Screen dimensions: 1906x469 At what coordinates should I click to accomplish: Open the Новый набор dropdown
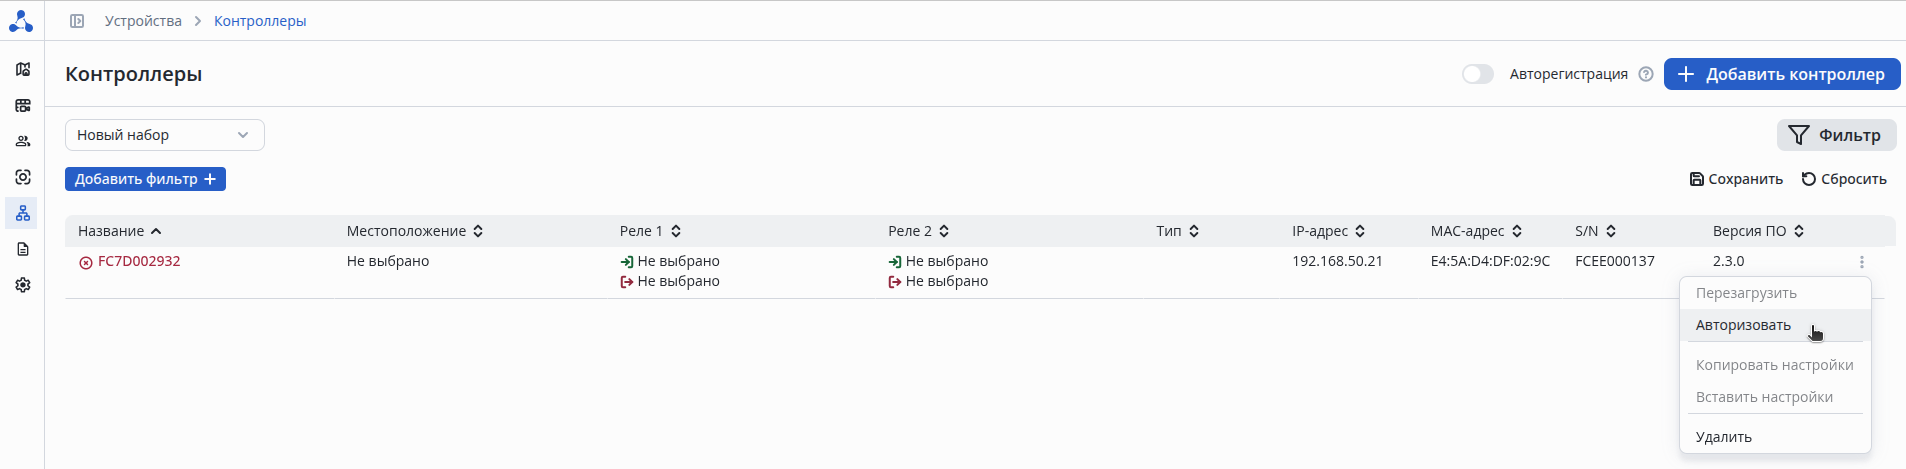tap(164, 135)
